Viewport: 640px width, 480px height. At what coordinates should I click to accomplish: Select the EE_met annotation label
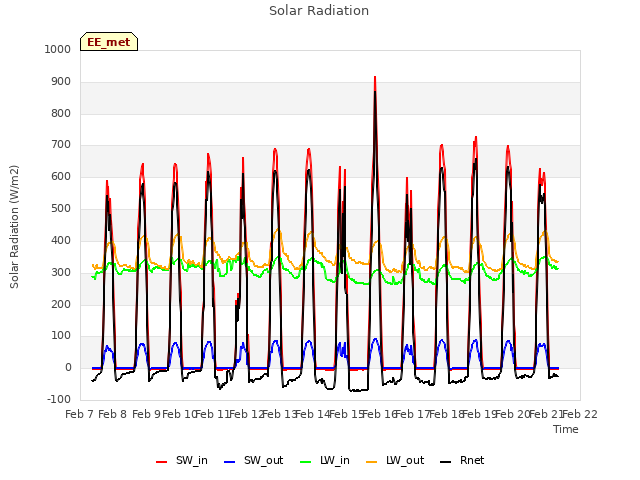point(109,42)
